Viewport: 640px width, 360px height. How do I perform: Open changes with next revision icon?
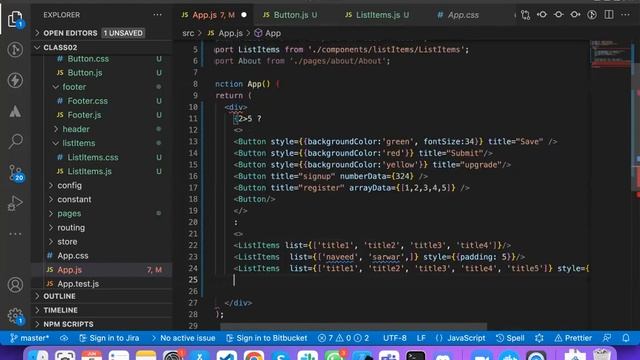(x=575, y=15)
